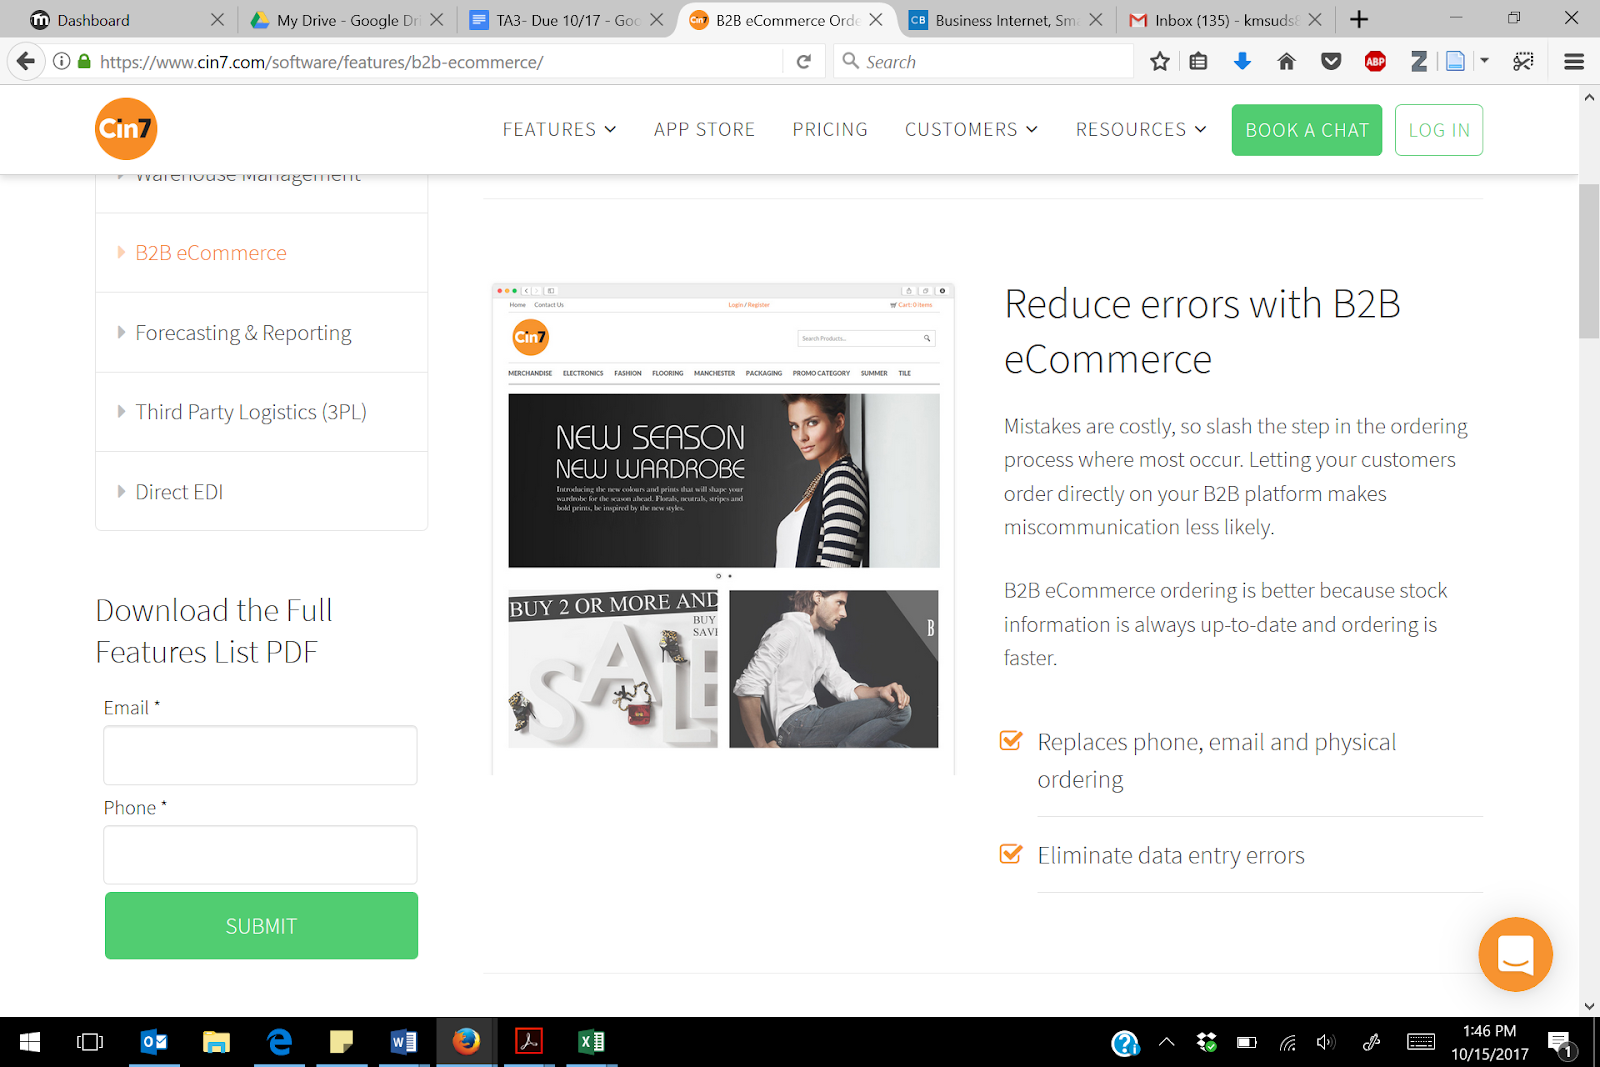The image size is (1600, 1067).
Task: Open Adblock Plus extension icon
Action: coord(1375,62)
